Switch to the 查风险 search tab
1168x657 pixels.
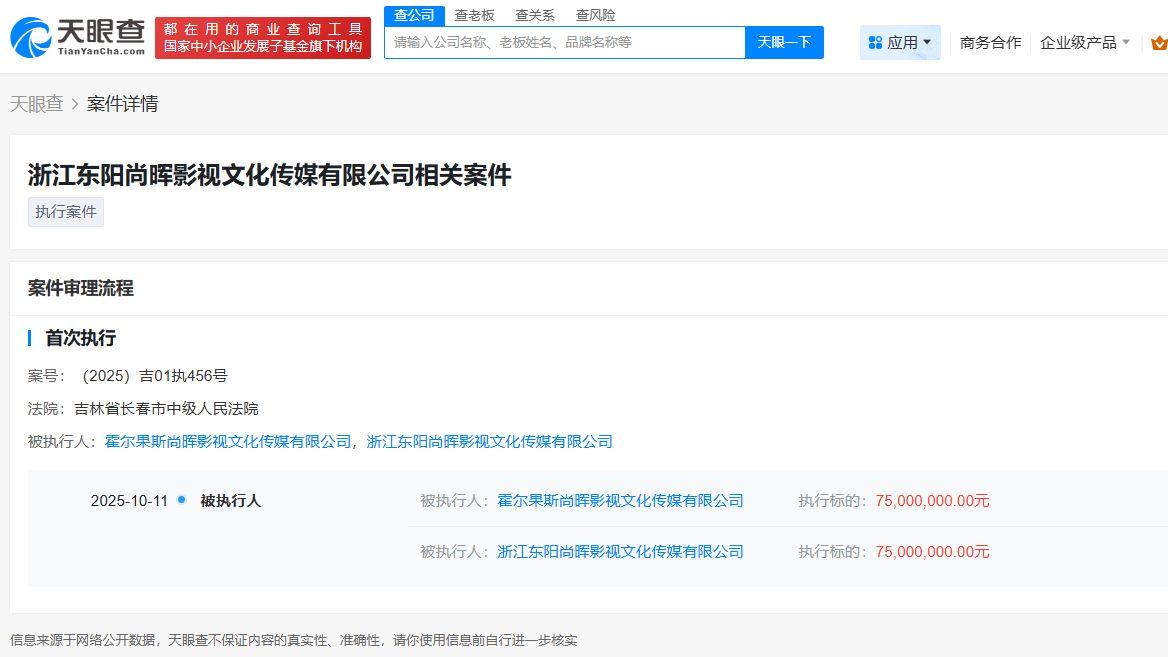tap(595, 15)
